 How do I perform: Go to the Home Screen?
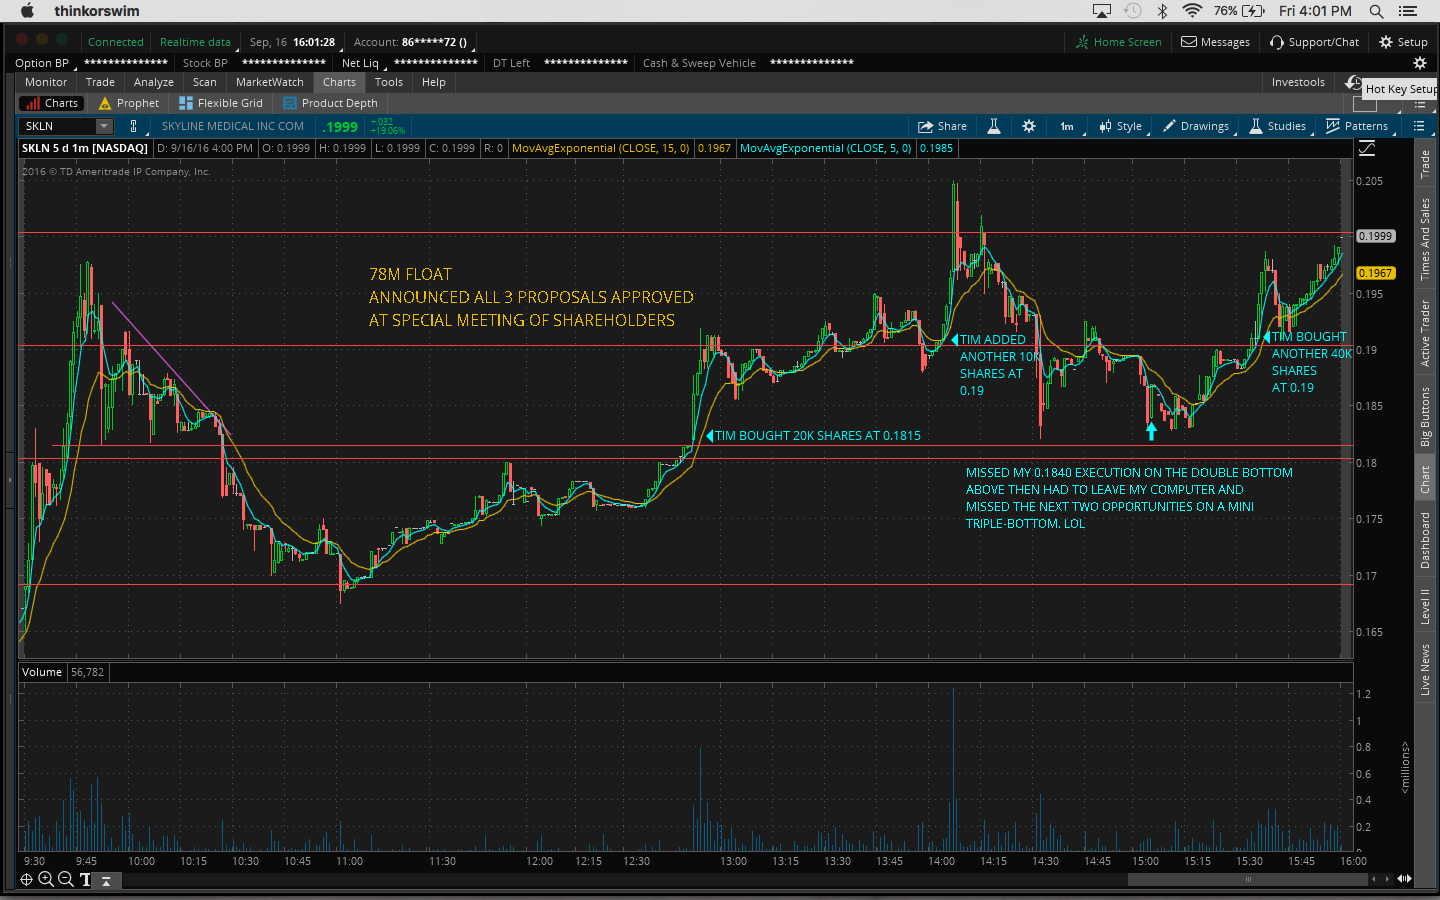coord(1118,42)
